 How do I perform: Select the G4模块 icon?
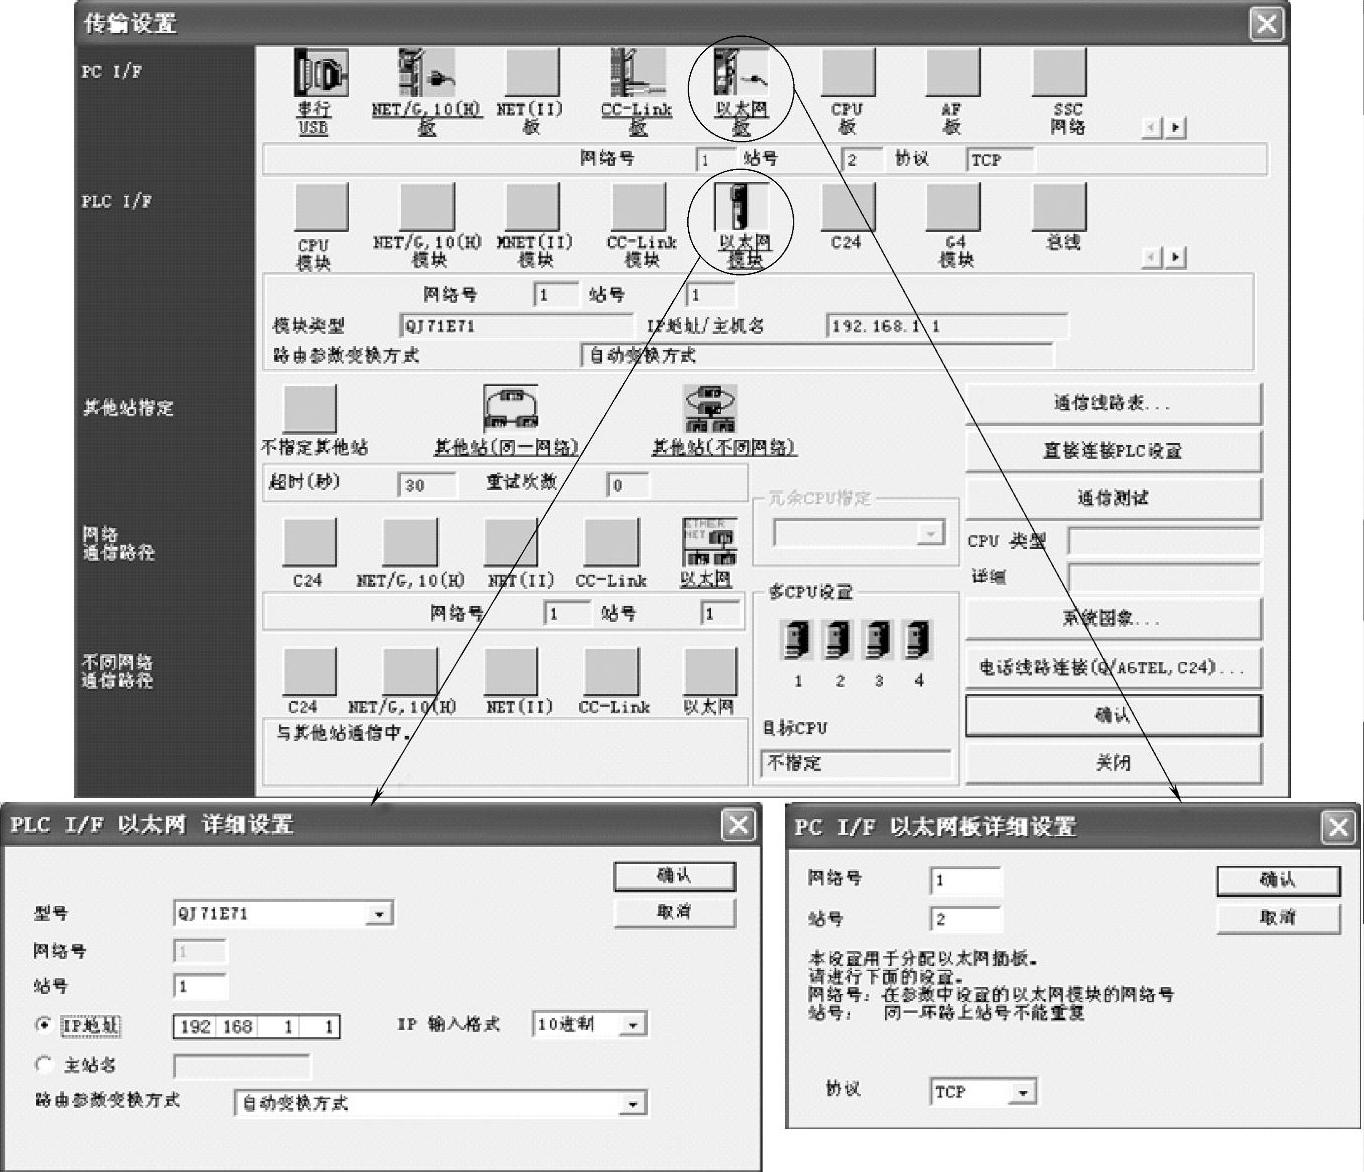[952, 207]
